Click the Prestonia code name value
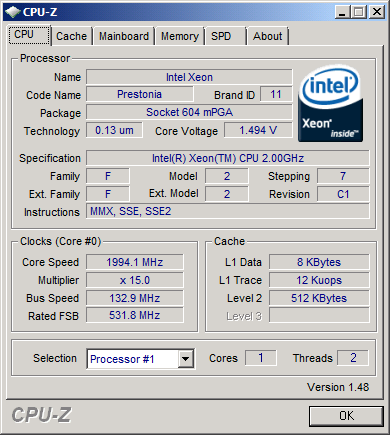Screen dimensions: 390x435 (140, 94)
